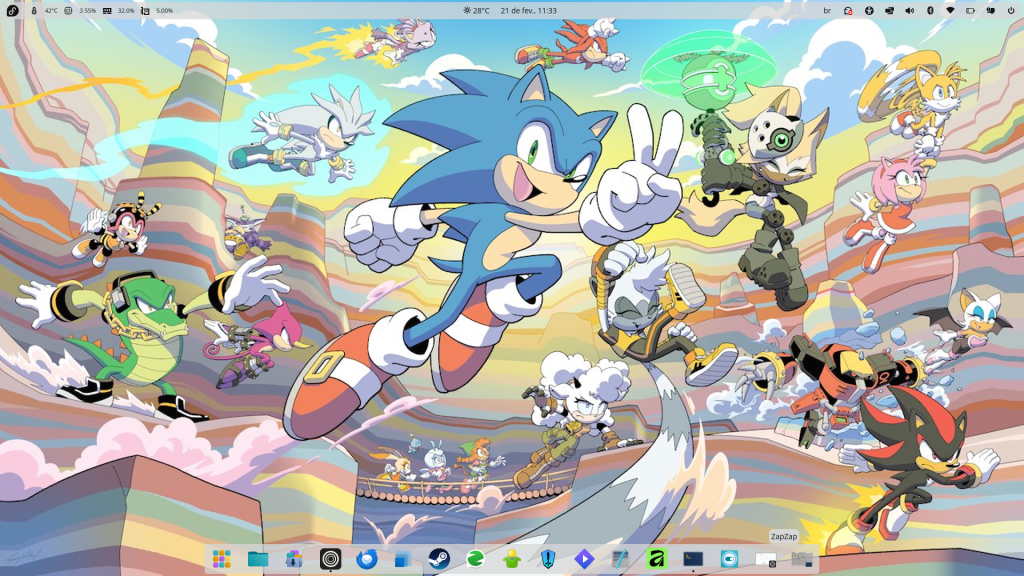
Task: Open the power menu icon
Action: [1011, 10]
